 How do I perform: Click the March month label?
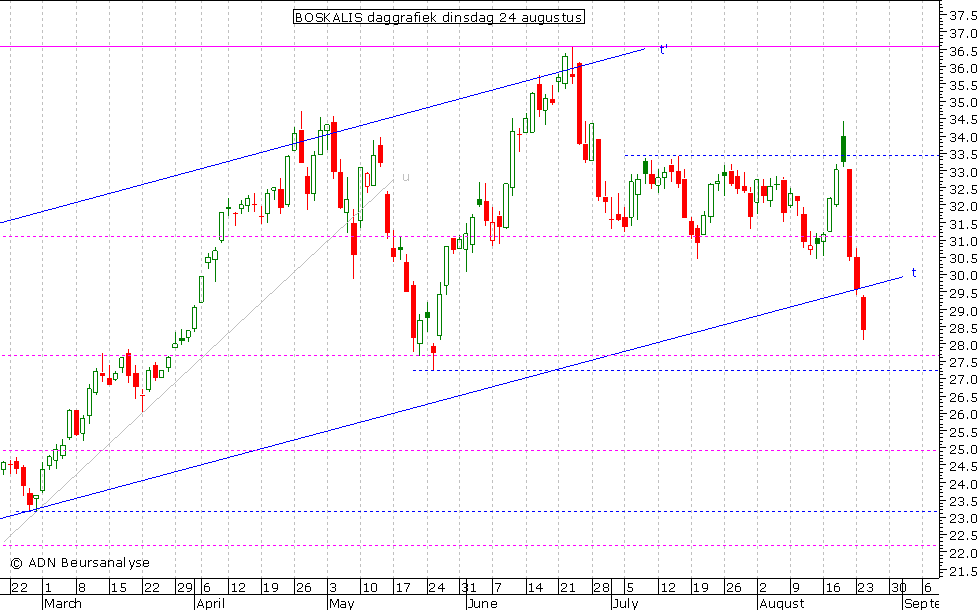pyautogui.click(x=62, y=603)
